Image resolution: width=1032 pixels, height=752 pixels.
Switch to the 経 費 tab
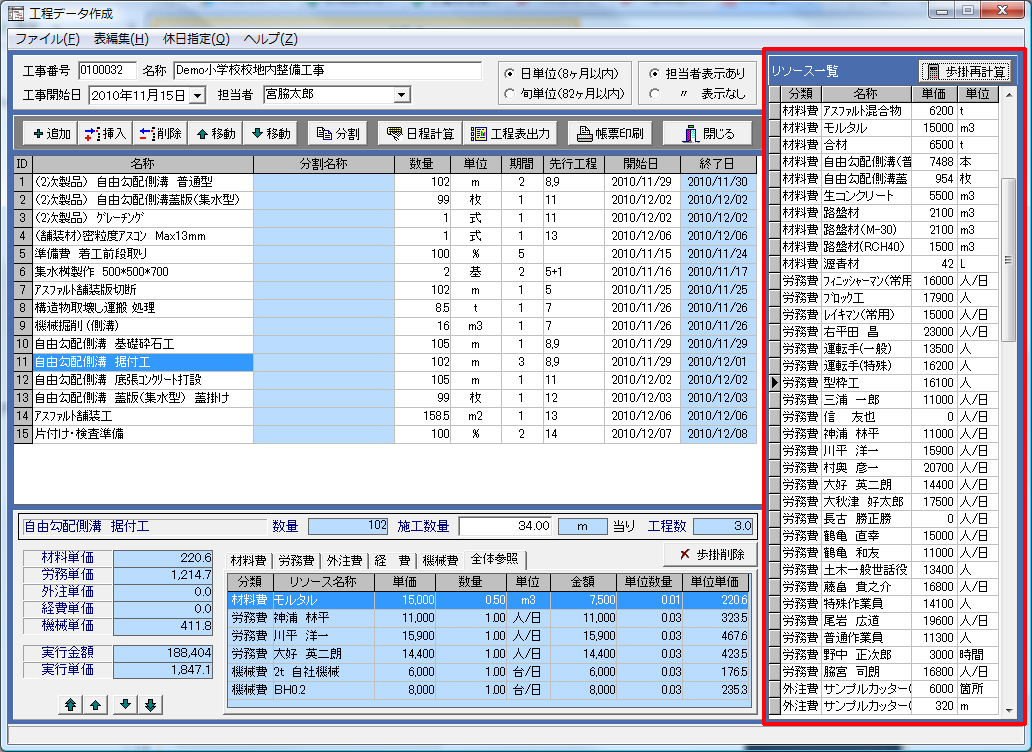coord(392,561)
